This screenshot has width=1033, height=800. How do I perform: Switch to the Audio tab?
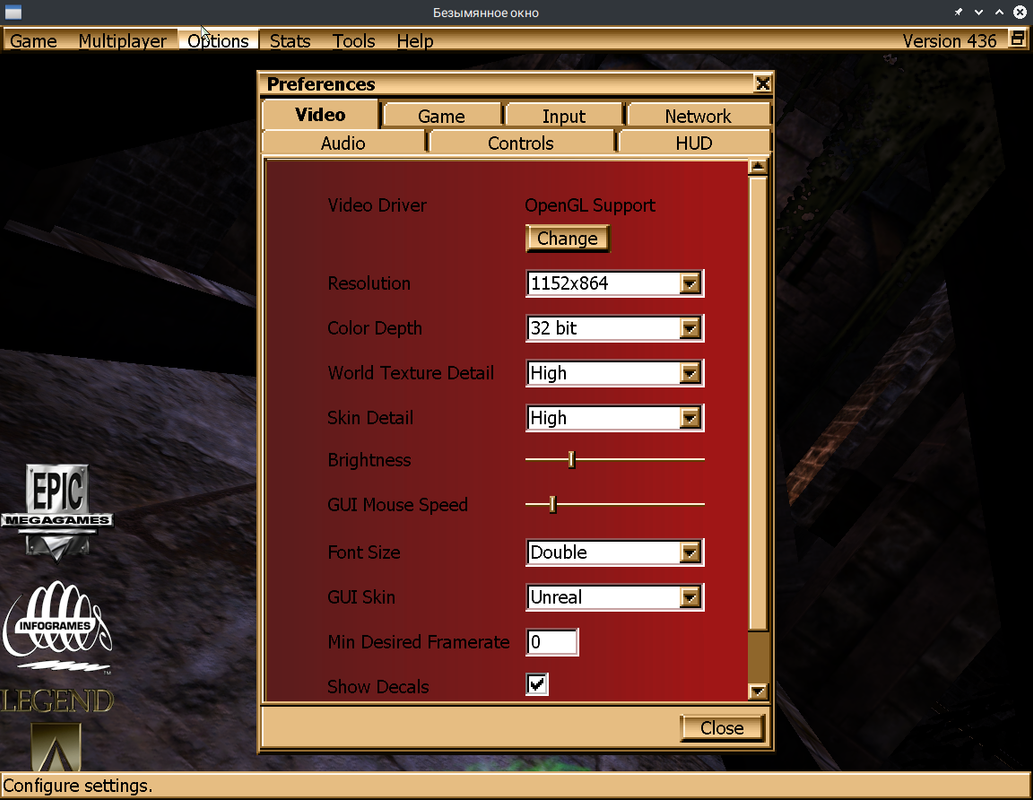(x=343, y=143)
